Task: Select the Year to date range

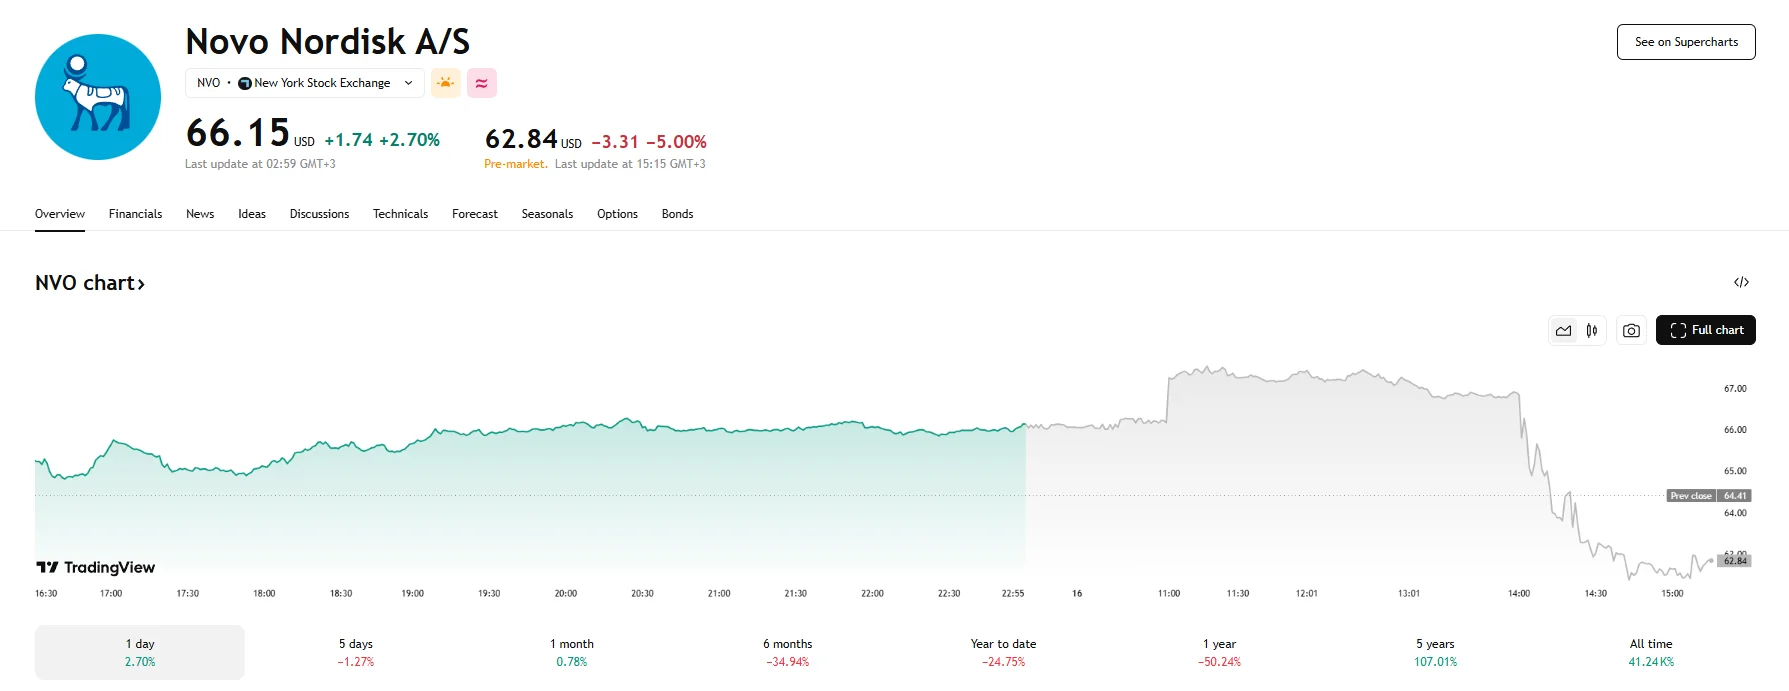Action: [1003, 652]
